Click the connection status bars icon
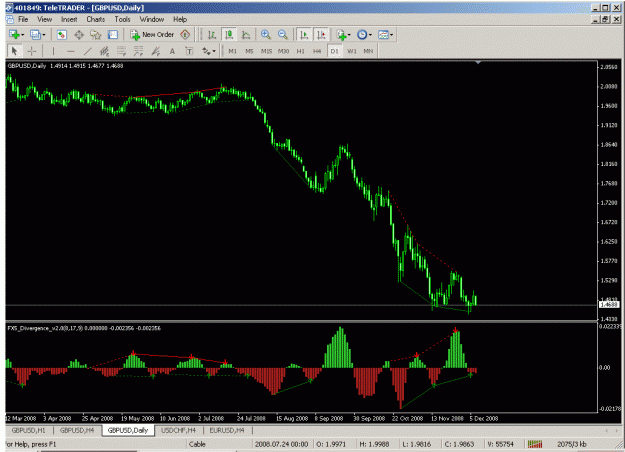 coord(535,444)
